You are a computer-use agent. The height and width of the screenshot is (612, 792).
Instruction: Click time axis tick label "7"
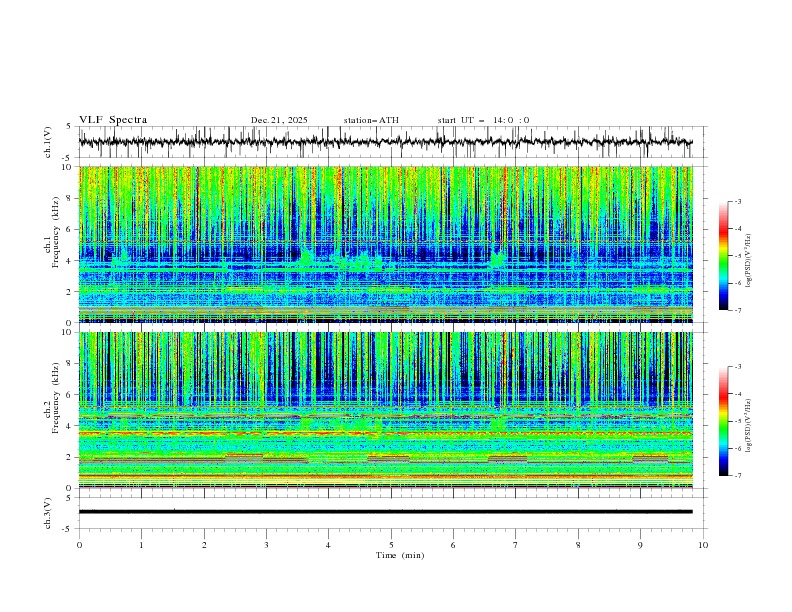point(516,545)
